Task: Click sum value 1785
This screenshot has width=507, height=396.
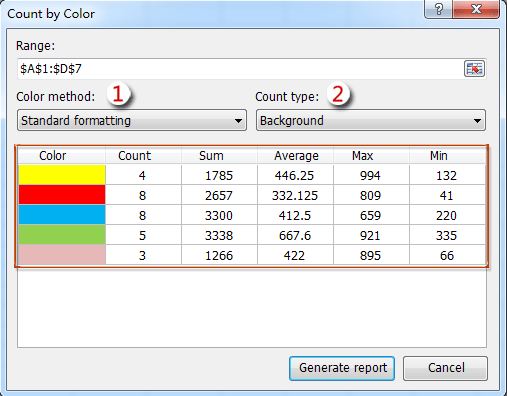Action: [x=219, y=176]
